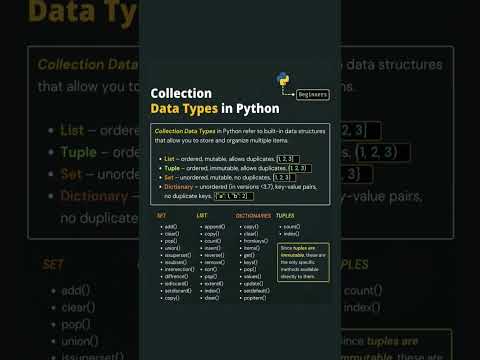Click the large 'Dictionary' label in blurred background
The image size is (480, 360).
click(x=94, y=196)
